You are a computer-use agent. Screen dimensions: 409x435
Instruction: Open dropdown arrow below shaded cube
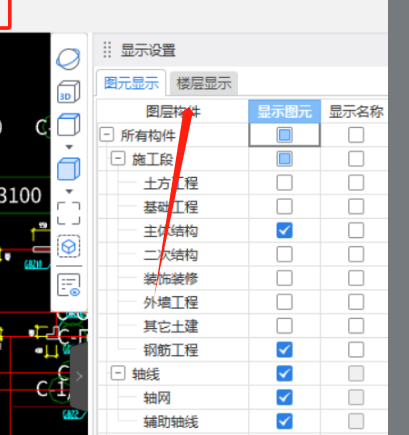pos(69,191)
